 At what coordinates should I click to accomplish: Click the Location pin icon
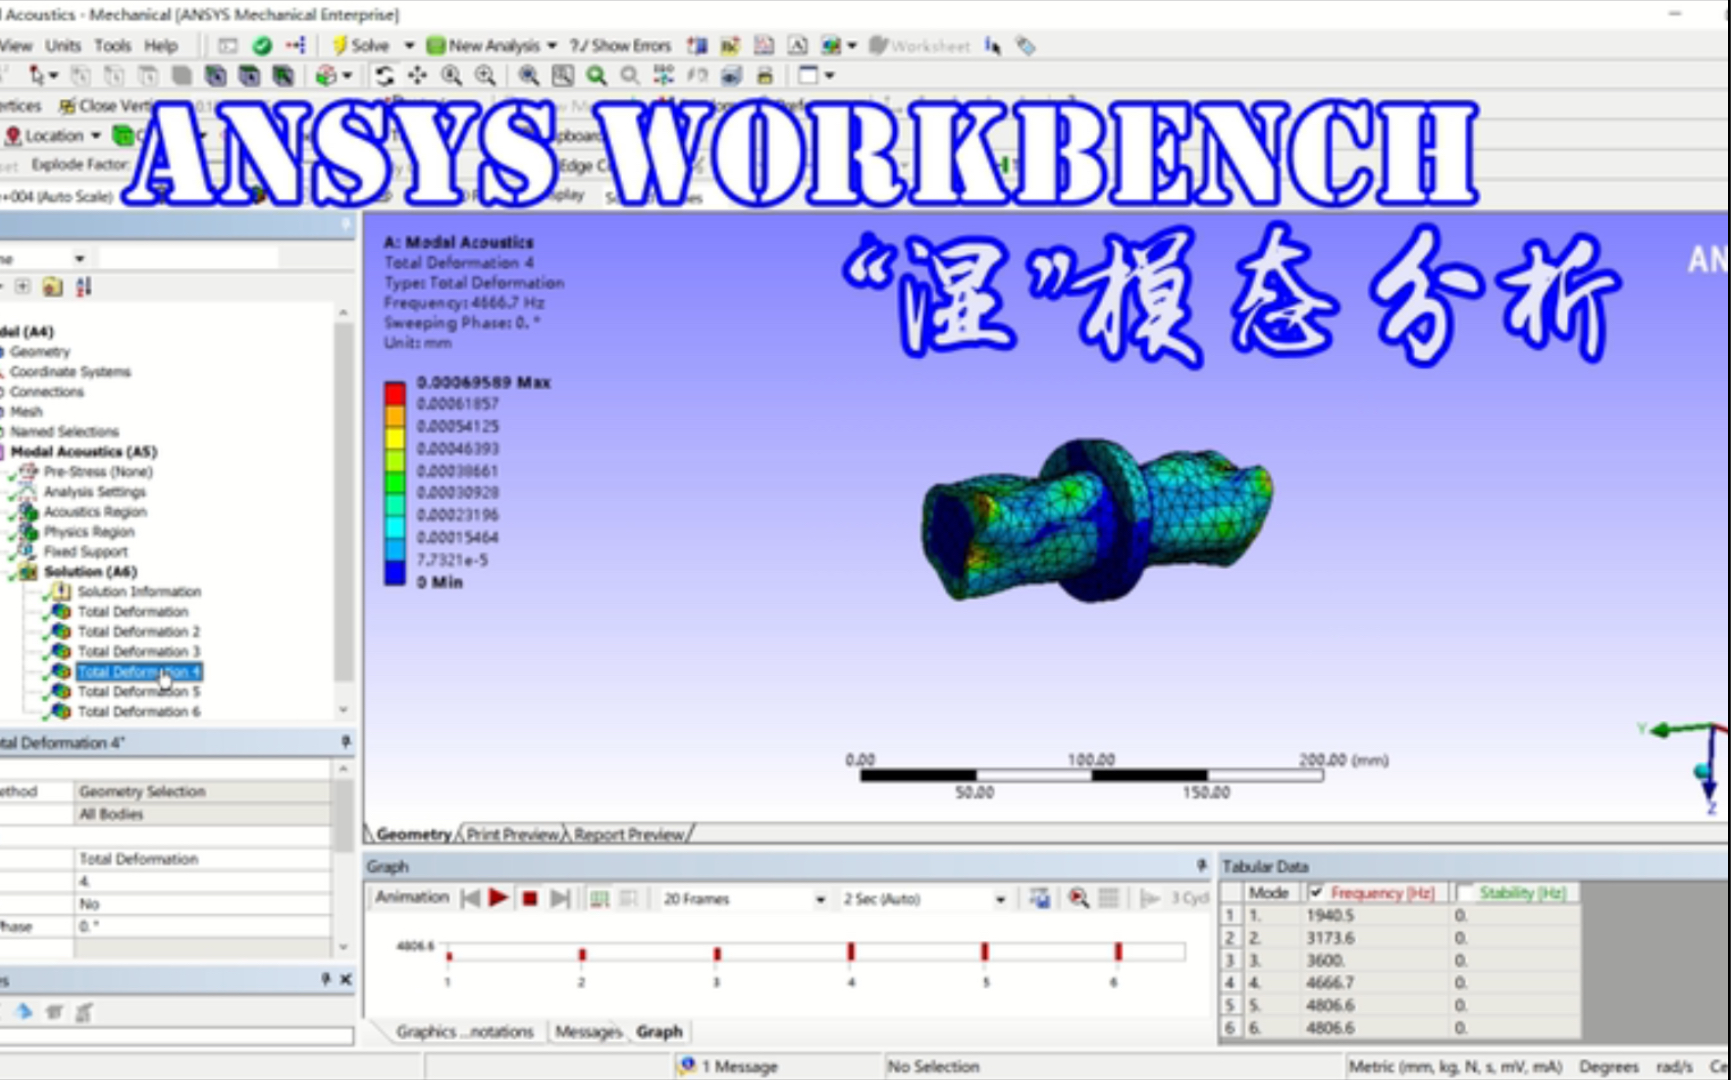click(x=13, y=135)
